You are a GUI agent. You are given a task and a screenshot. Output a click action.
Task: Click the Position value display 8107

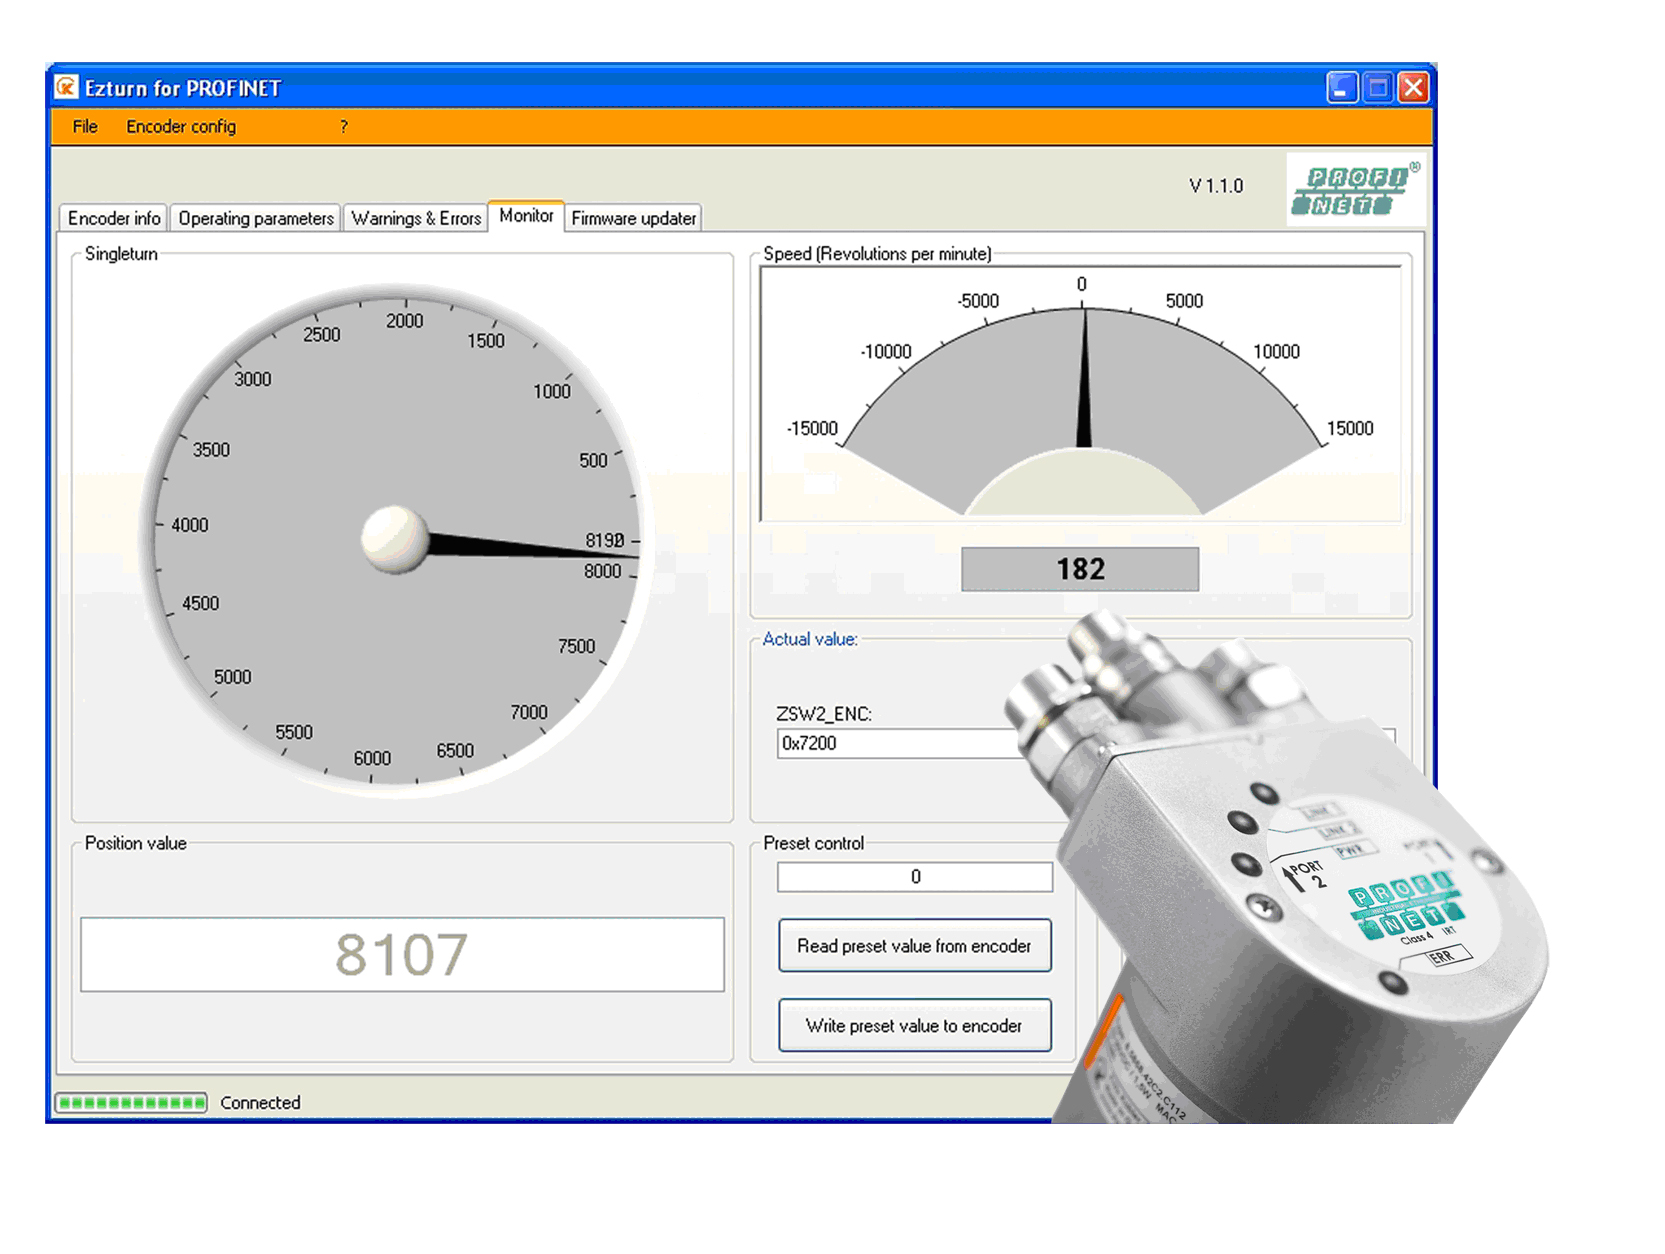402,955
